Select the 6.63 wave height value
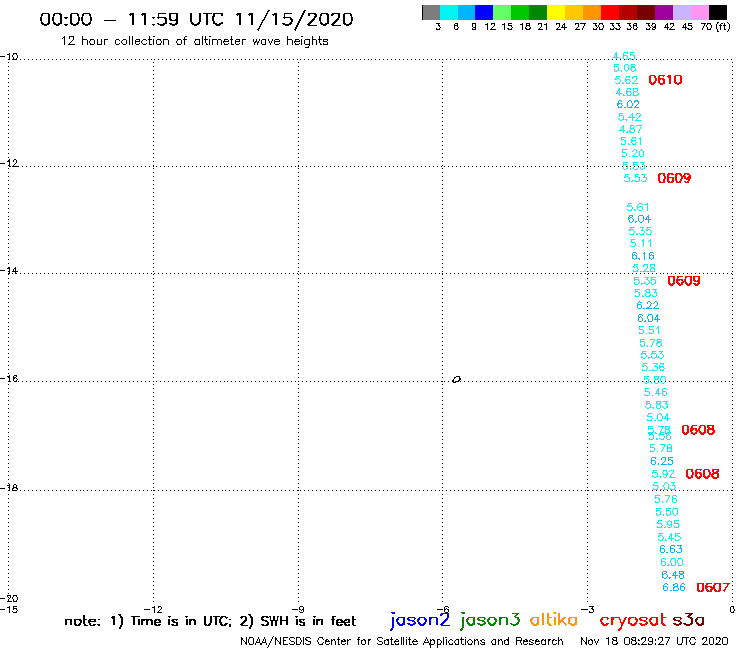This screenshot has width=740, height=650. (671, 549)
